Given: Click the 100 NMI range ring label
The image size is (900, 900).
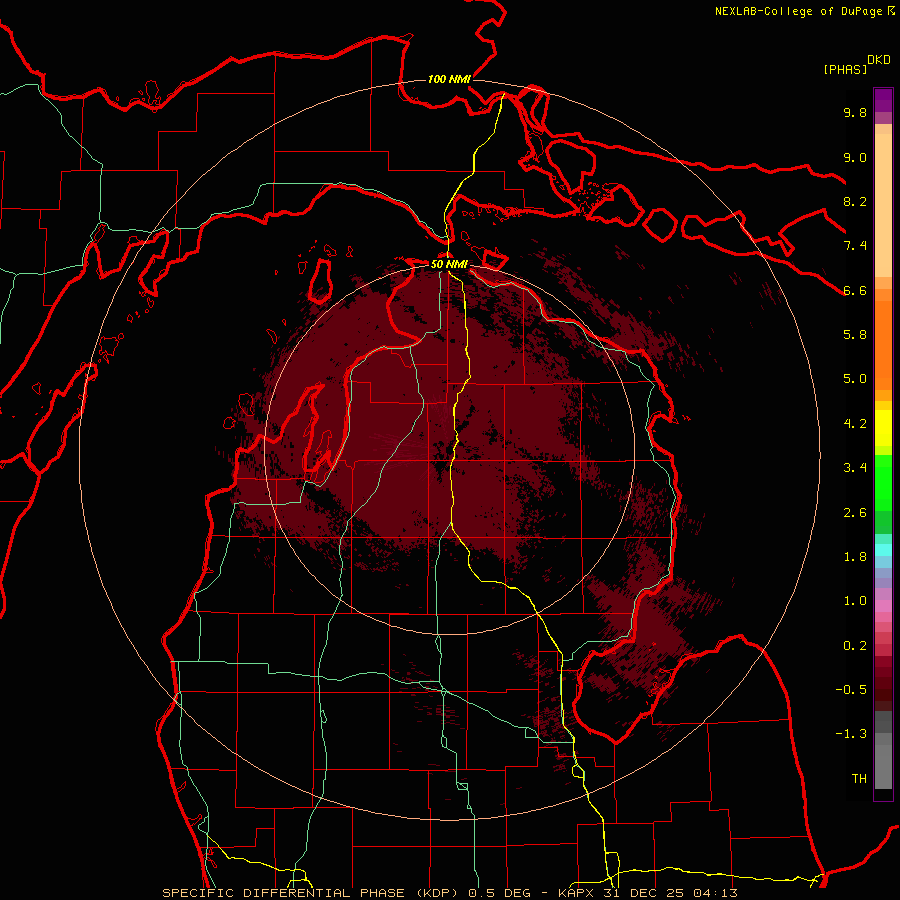Looking at the screenshot, I should [449, 79].
